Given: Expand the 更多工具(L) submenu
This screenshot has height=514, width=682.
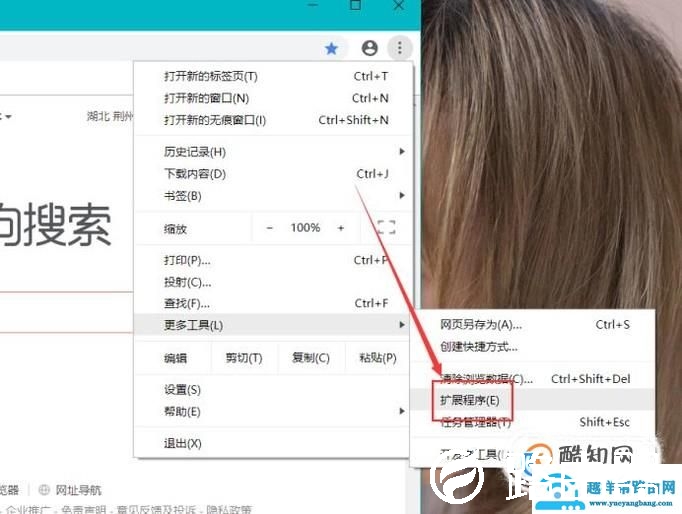Looking at the screenshot, I should coord(273,325).
